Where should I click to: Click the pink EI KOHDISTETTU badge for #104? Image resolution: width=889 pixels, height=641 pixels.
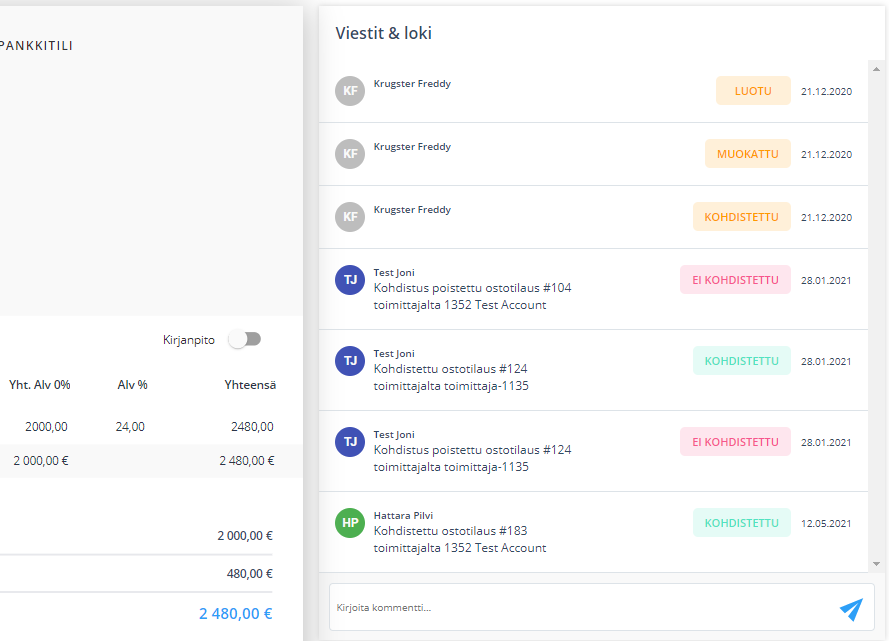tap(735, 280)
